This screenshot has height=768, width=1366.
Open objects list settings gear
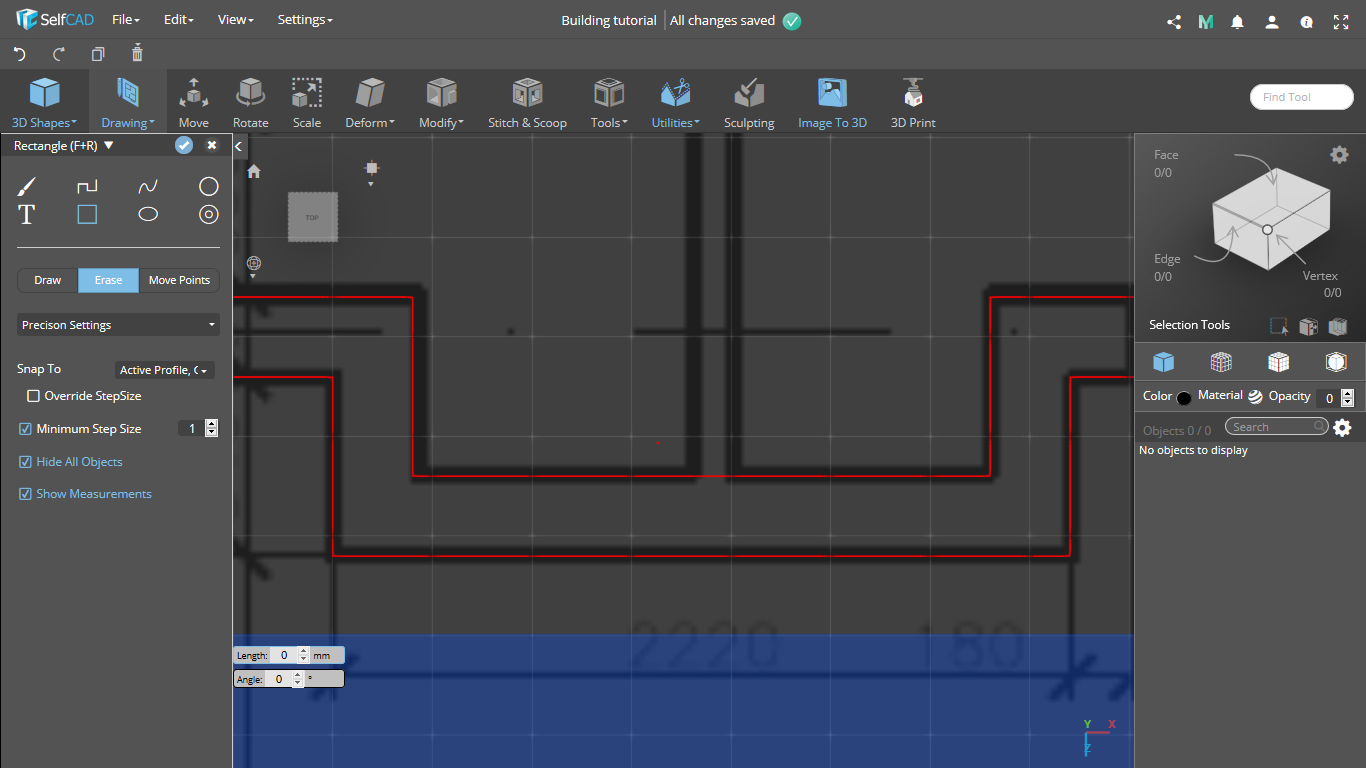[1343, 428]
